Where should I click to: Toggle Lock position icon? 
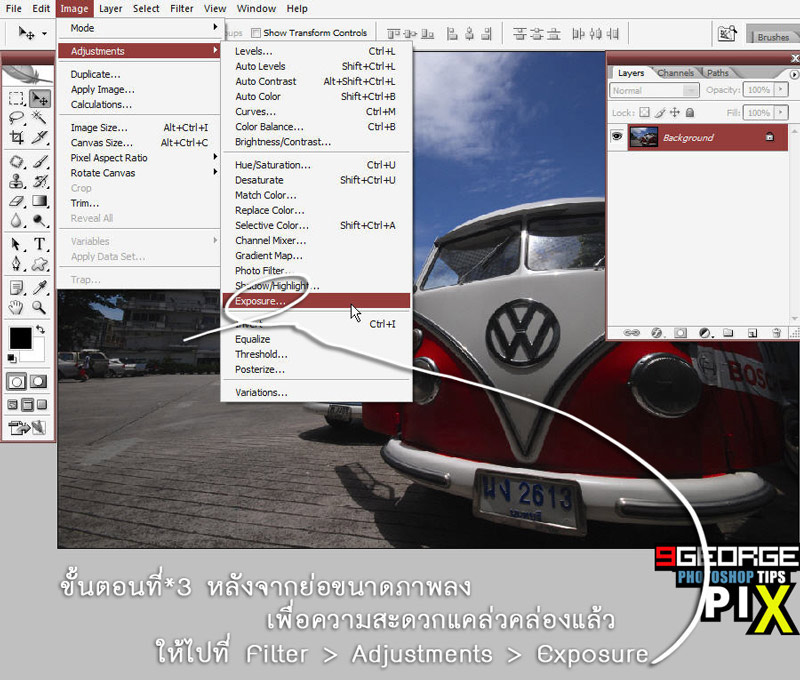pos(674,112)
